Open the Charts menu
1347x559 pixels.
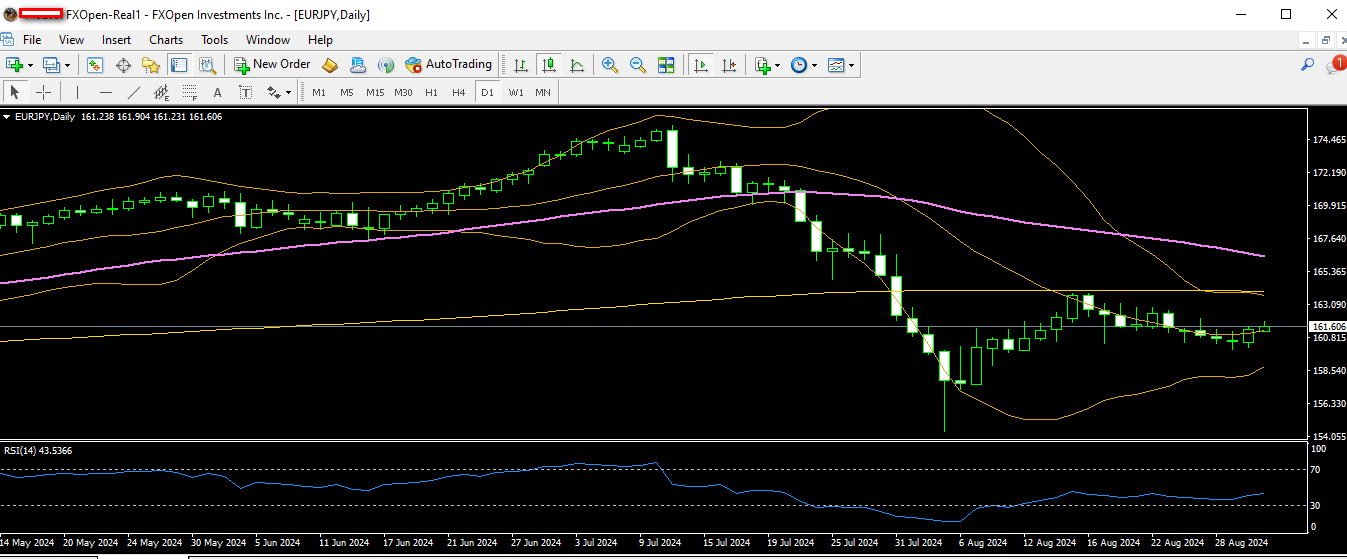(166, 40)
